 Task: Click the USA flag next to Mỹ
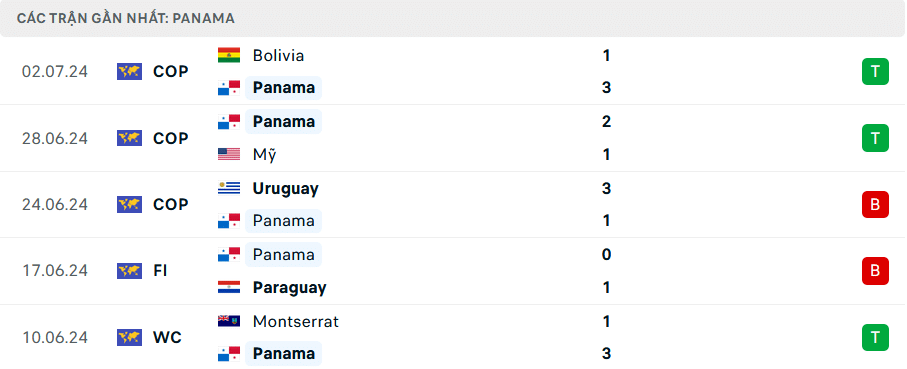[x=228, y=154]
